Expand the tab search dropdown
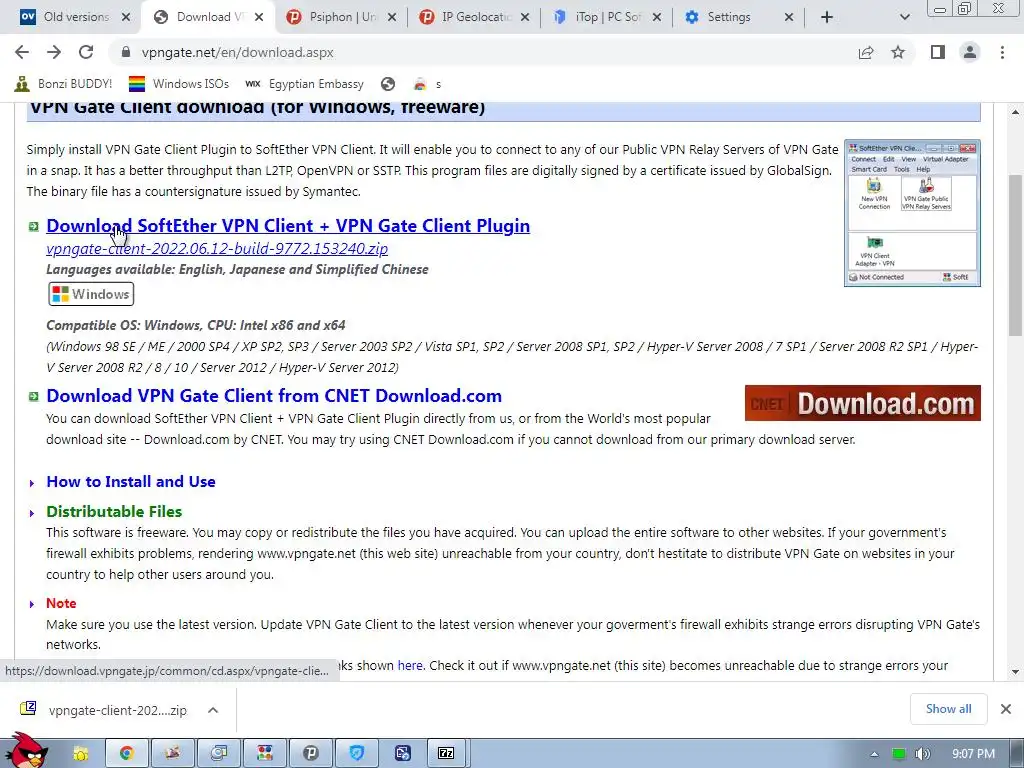This screenshot has height=768, width=1024. pos(904,17)
